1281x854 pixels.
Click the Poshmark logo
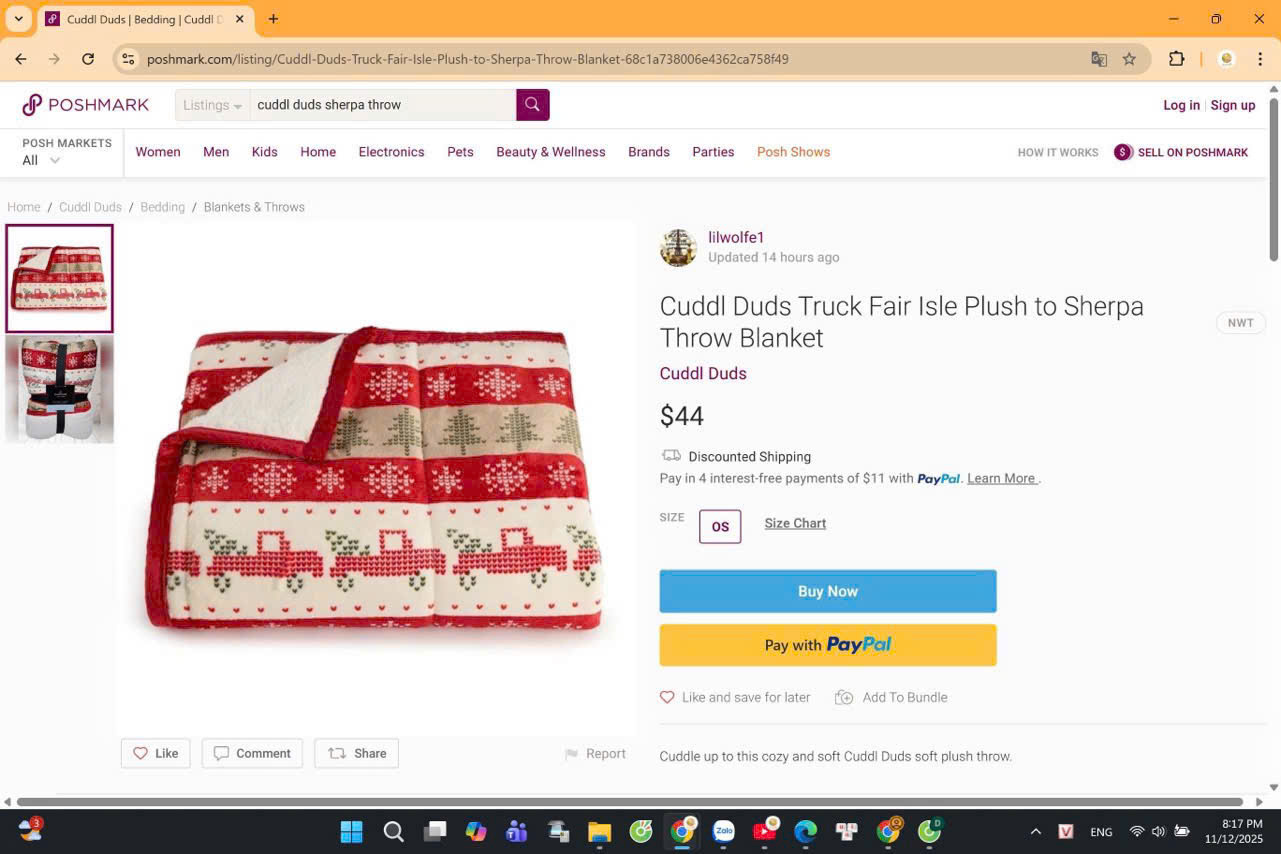tap(86, 105)
